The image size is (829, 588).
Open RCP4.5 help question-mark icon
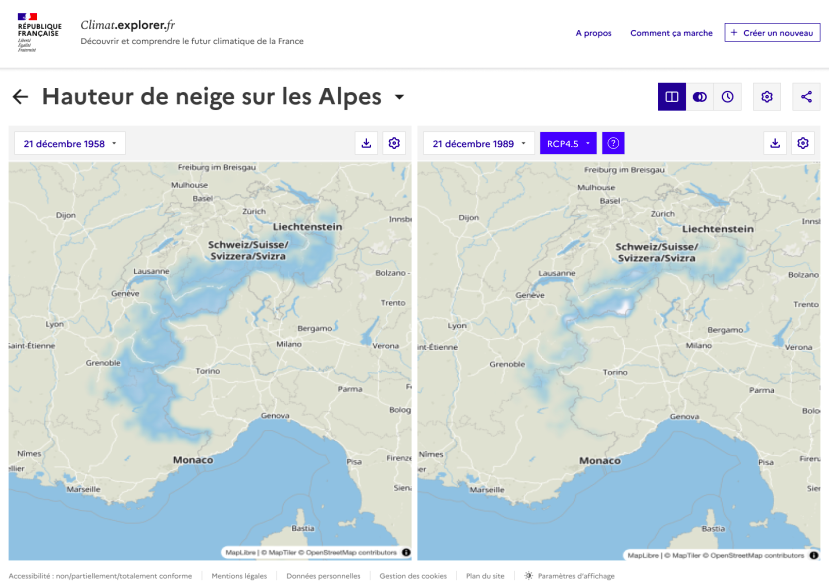click(613, 143)
